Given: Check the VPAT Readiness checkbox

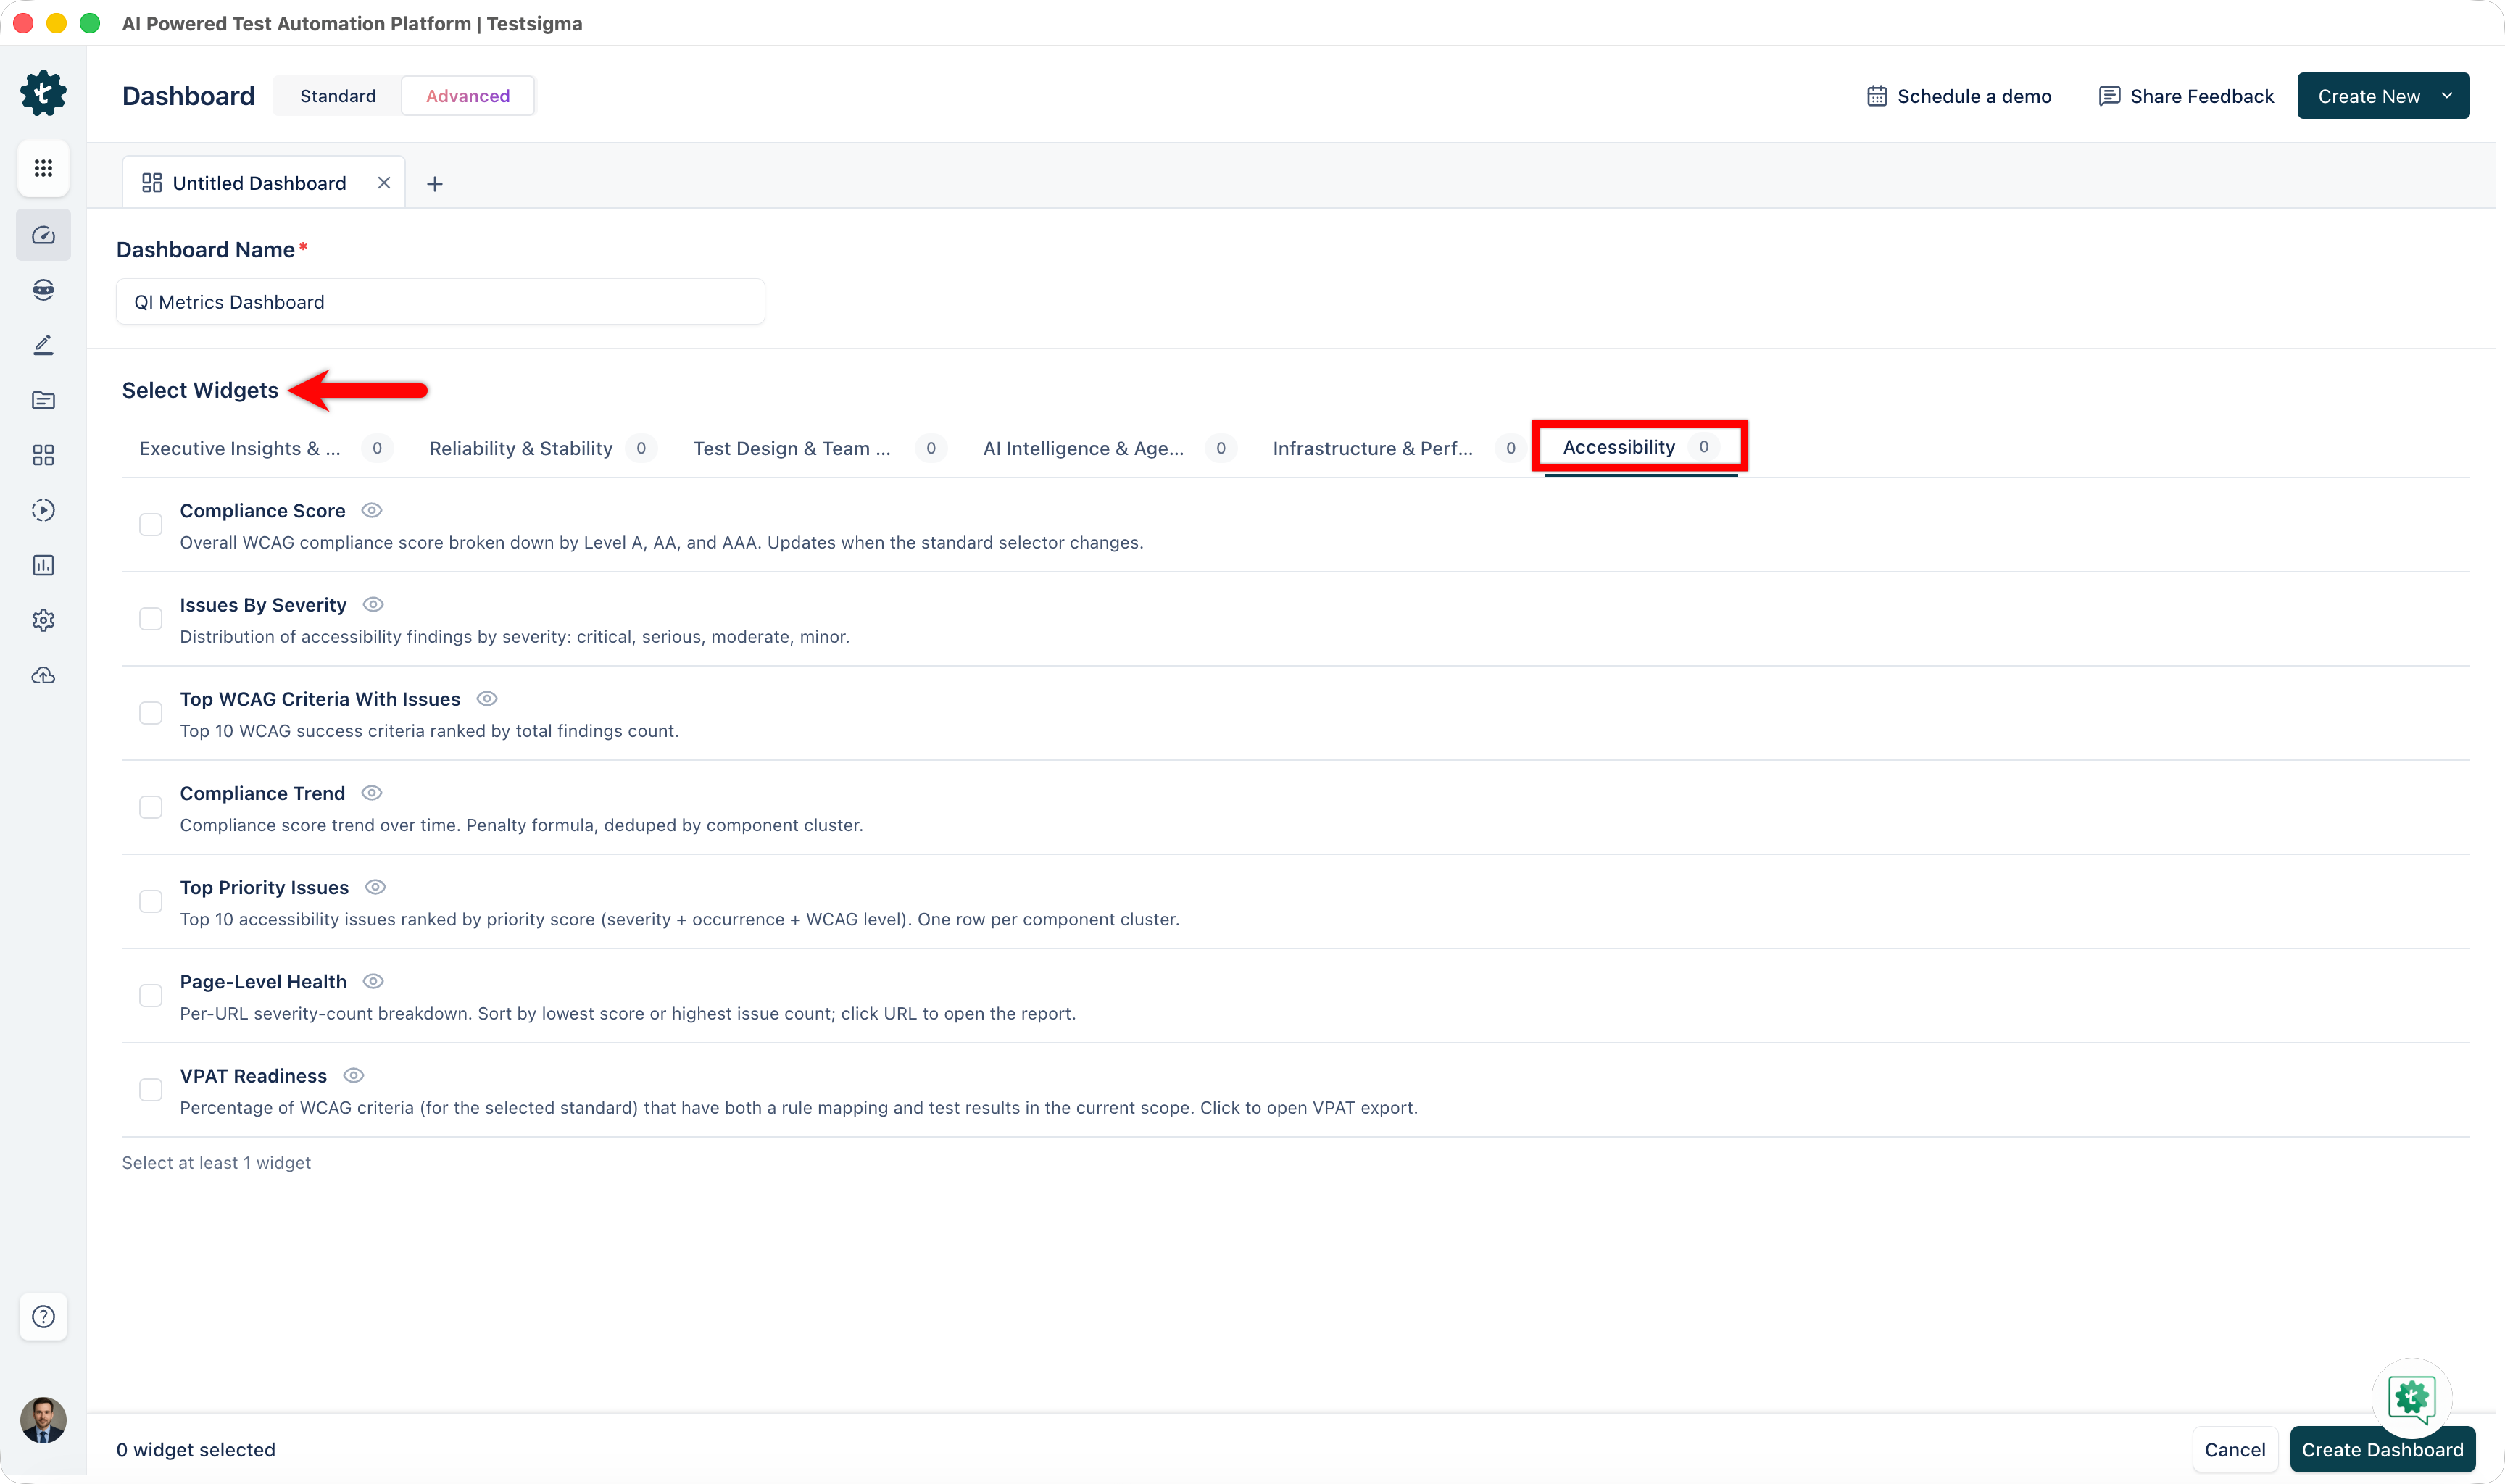Looking at the screenshot, I should (151, 1090).
